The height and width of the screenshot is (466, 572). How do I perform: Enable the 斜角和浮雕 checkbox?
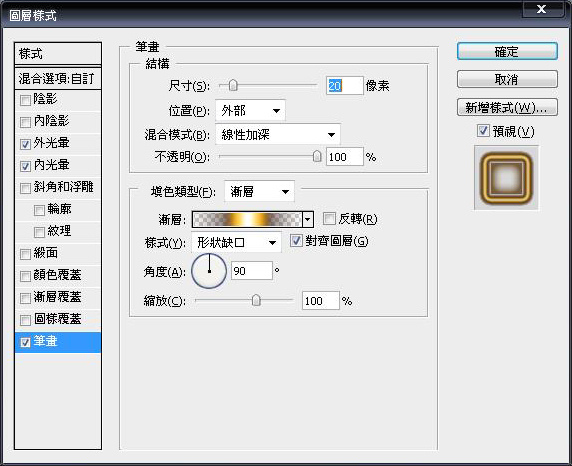tap(25, 188)
